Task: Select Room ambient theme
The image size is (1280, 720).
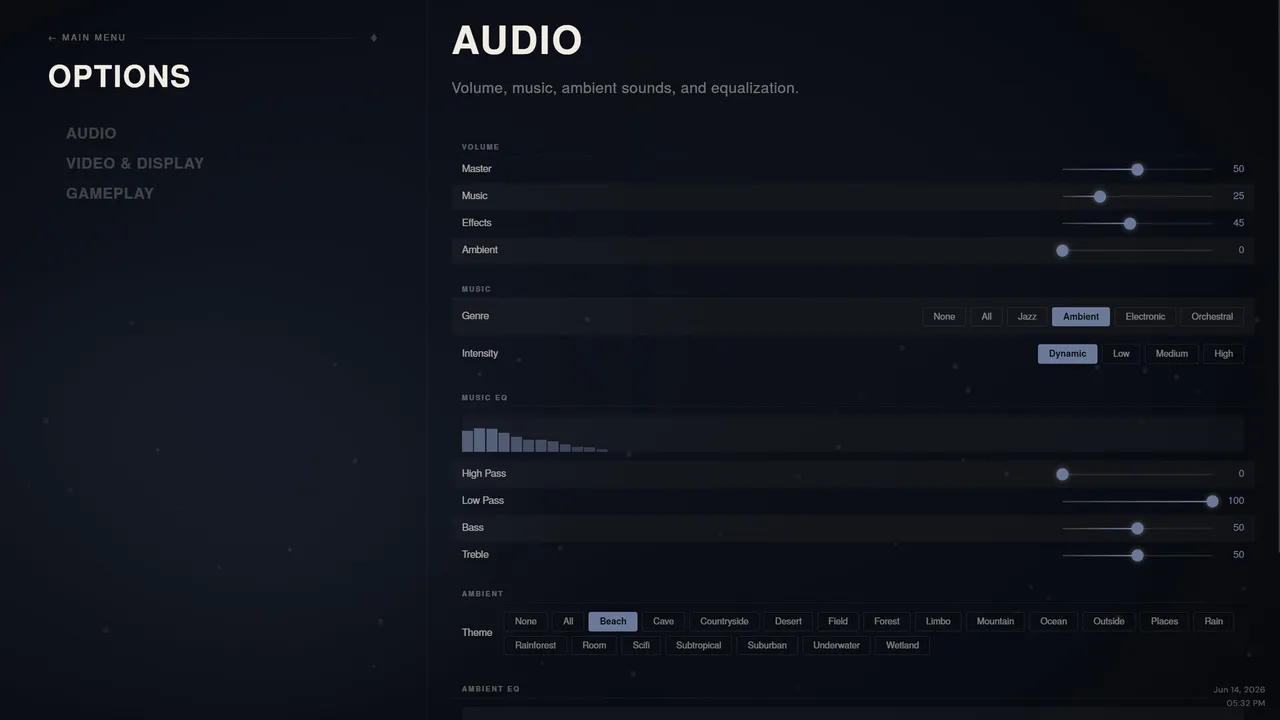Action: click(594, 645)
